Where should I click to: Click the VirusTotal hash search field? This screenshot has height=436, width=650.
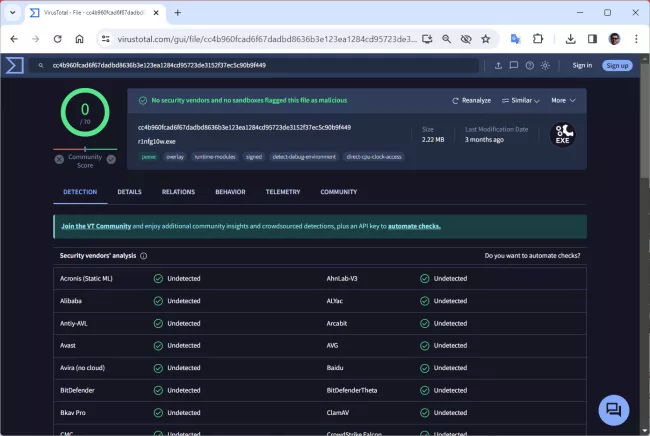[254, 65]
